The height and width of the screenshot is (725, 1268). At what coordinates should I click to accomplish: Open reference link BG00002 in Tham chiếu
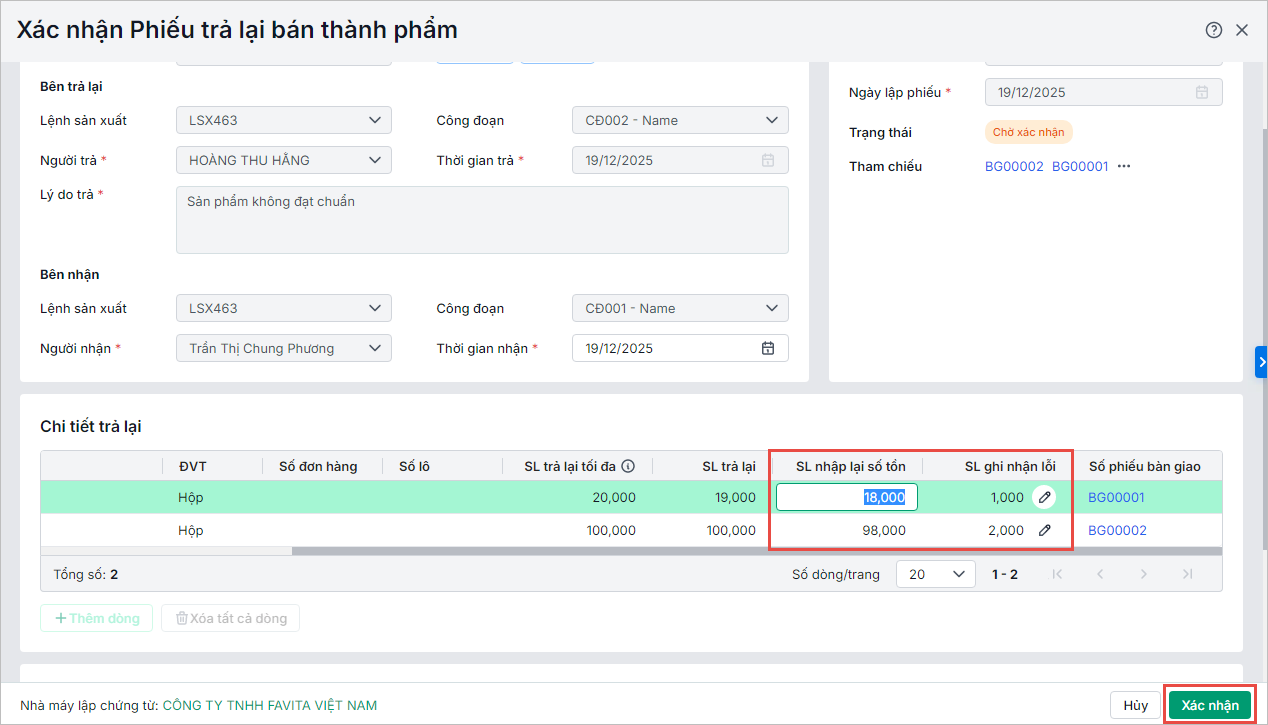1014,166
